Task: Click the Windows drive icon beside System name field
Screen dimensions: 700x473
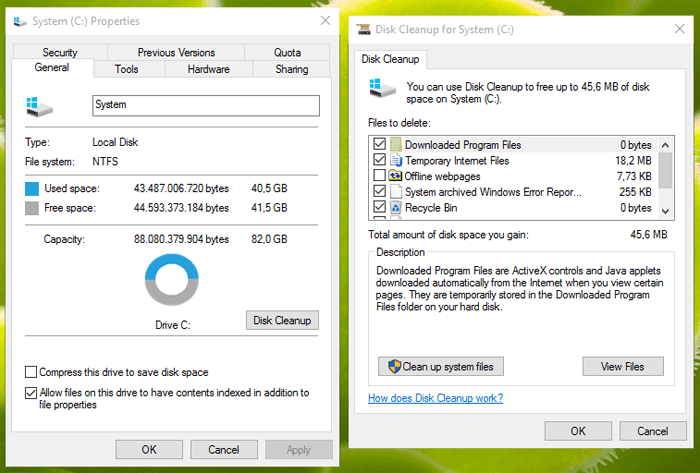Action: tap(39, 107)
